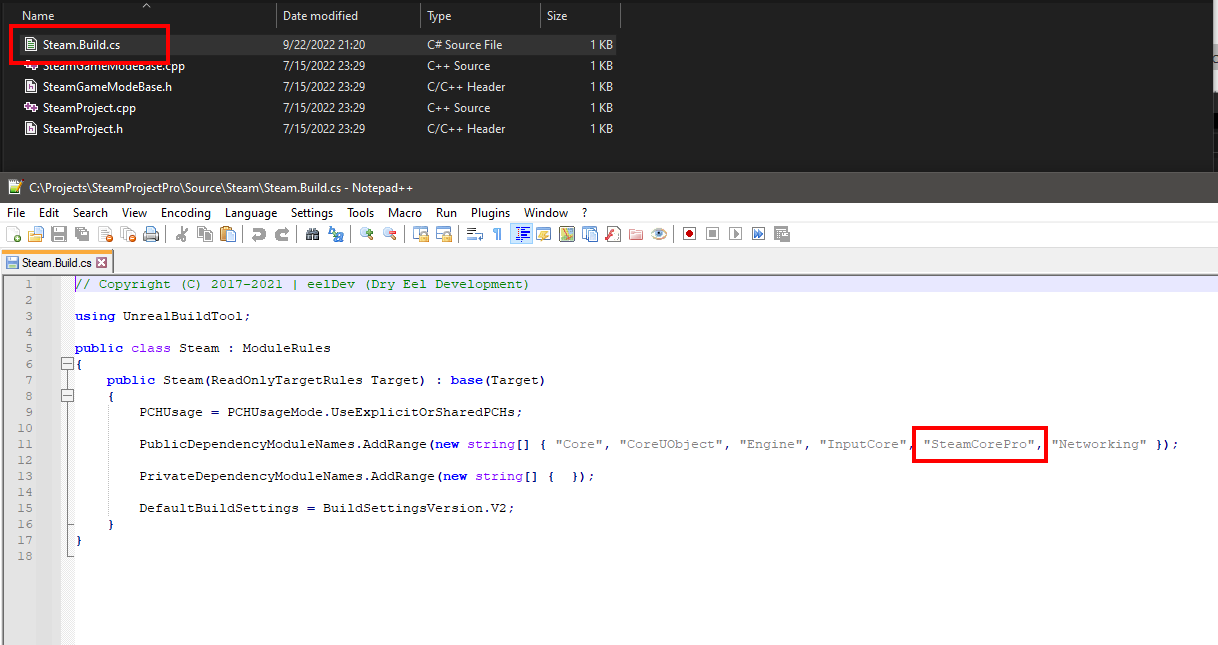Open the View menu

pyautogui.click(x=134, y=213)
